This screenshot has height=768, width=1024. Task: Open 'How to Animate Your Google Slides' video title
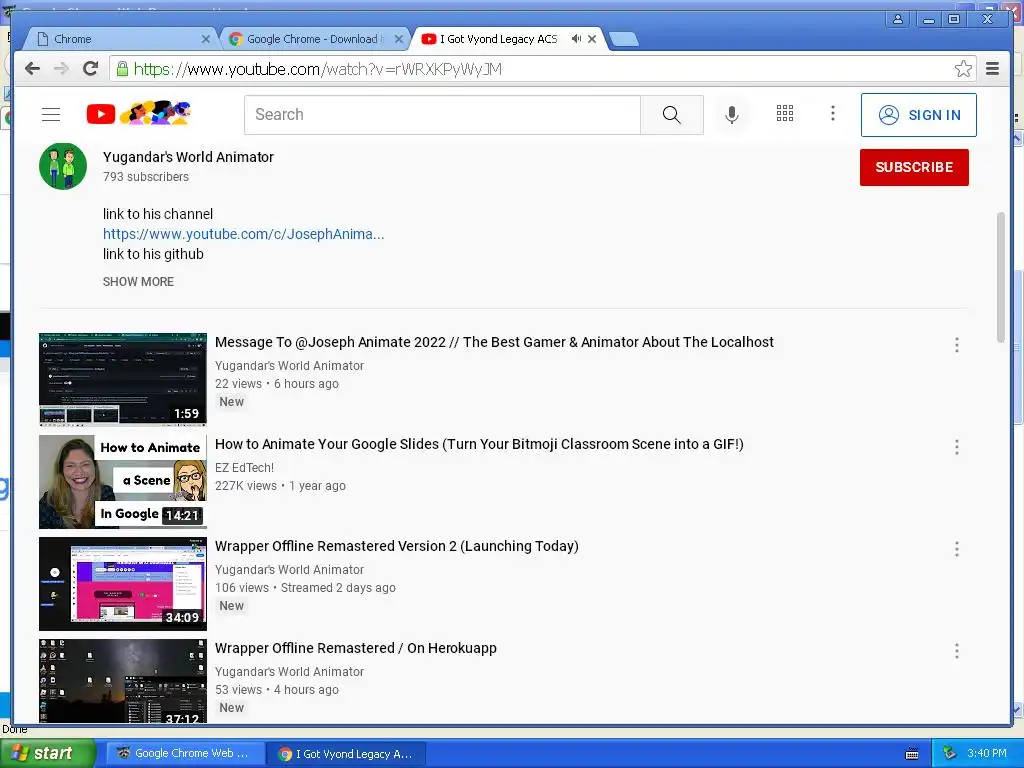[x=479, y=444]
